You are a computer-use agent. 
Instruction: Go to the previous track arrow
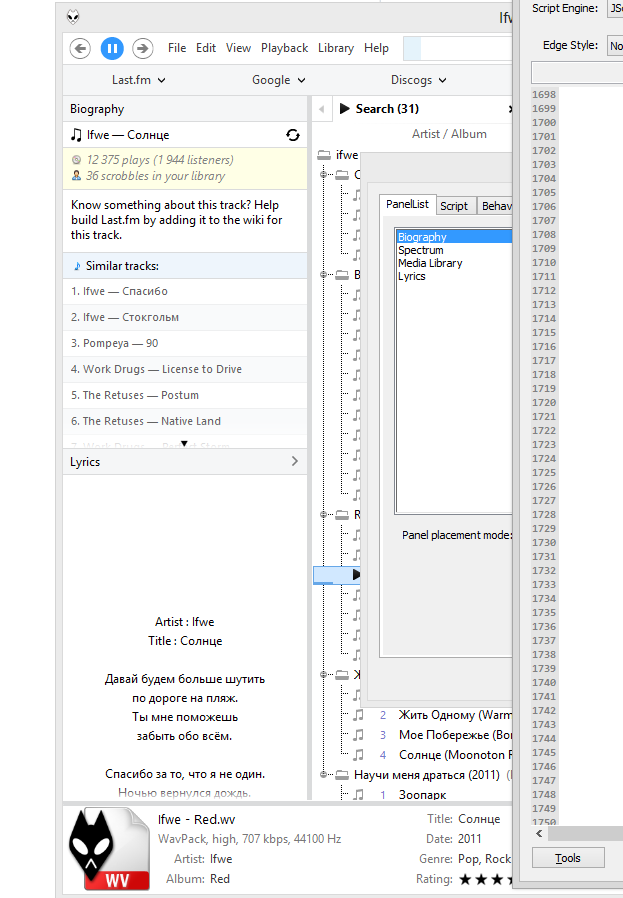coord(81,48)
